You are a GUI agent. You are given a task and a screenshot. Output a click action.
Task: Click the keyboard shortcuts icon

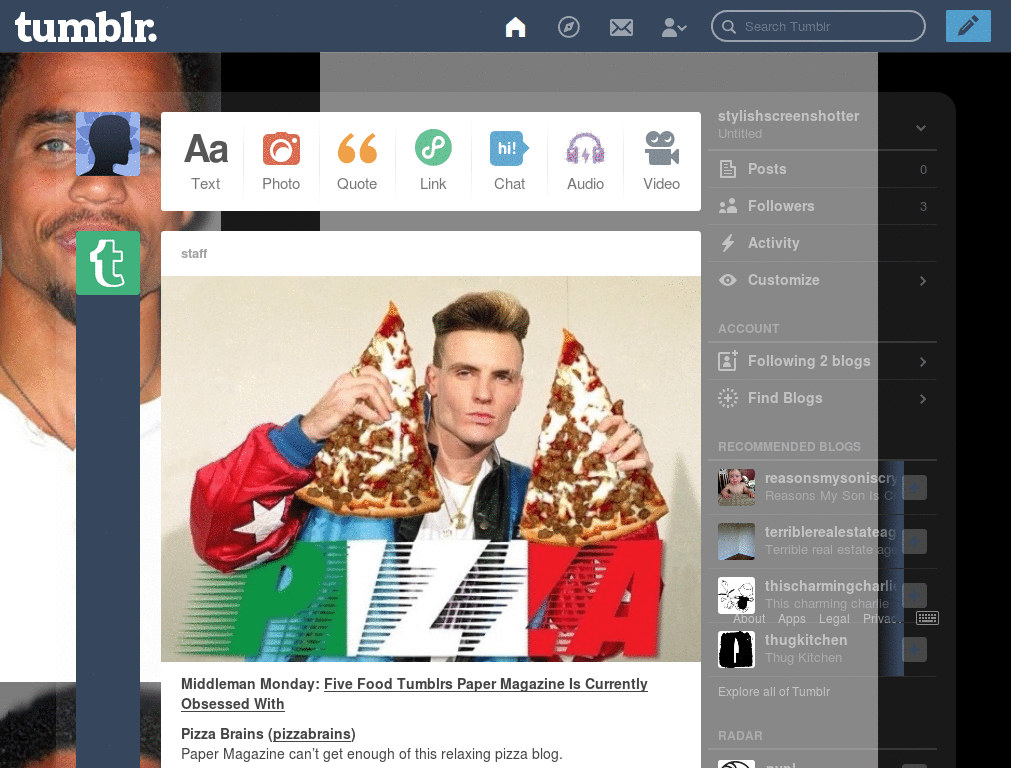(927, 618)
